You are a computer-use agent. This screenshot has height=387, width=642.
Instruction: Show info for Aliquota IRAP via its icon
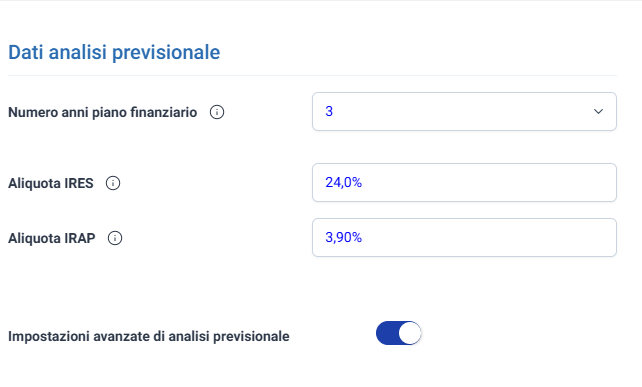click(115, 238)
